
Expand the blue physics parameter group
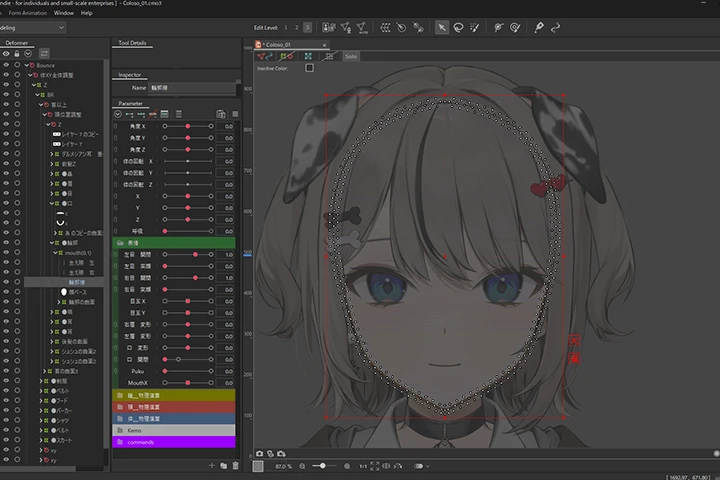click(x=174, y=419)
